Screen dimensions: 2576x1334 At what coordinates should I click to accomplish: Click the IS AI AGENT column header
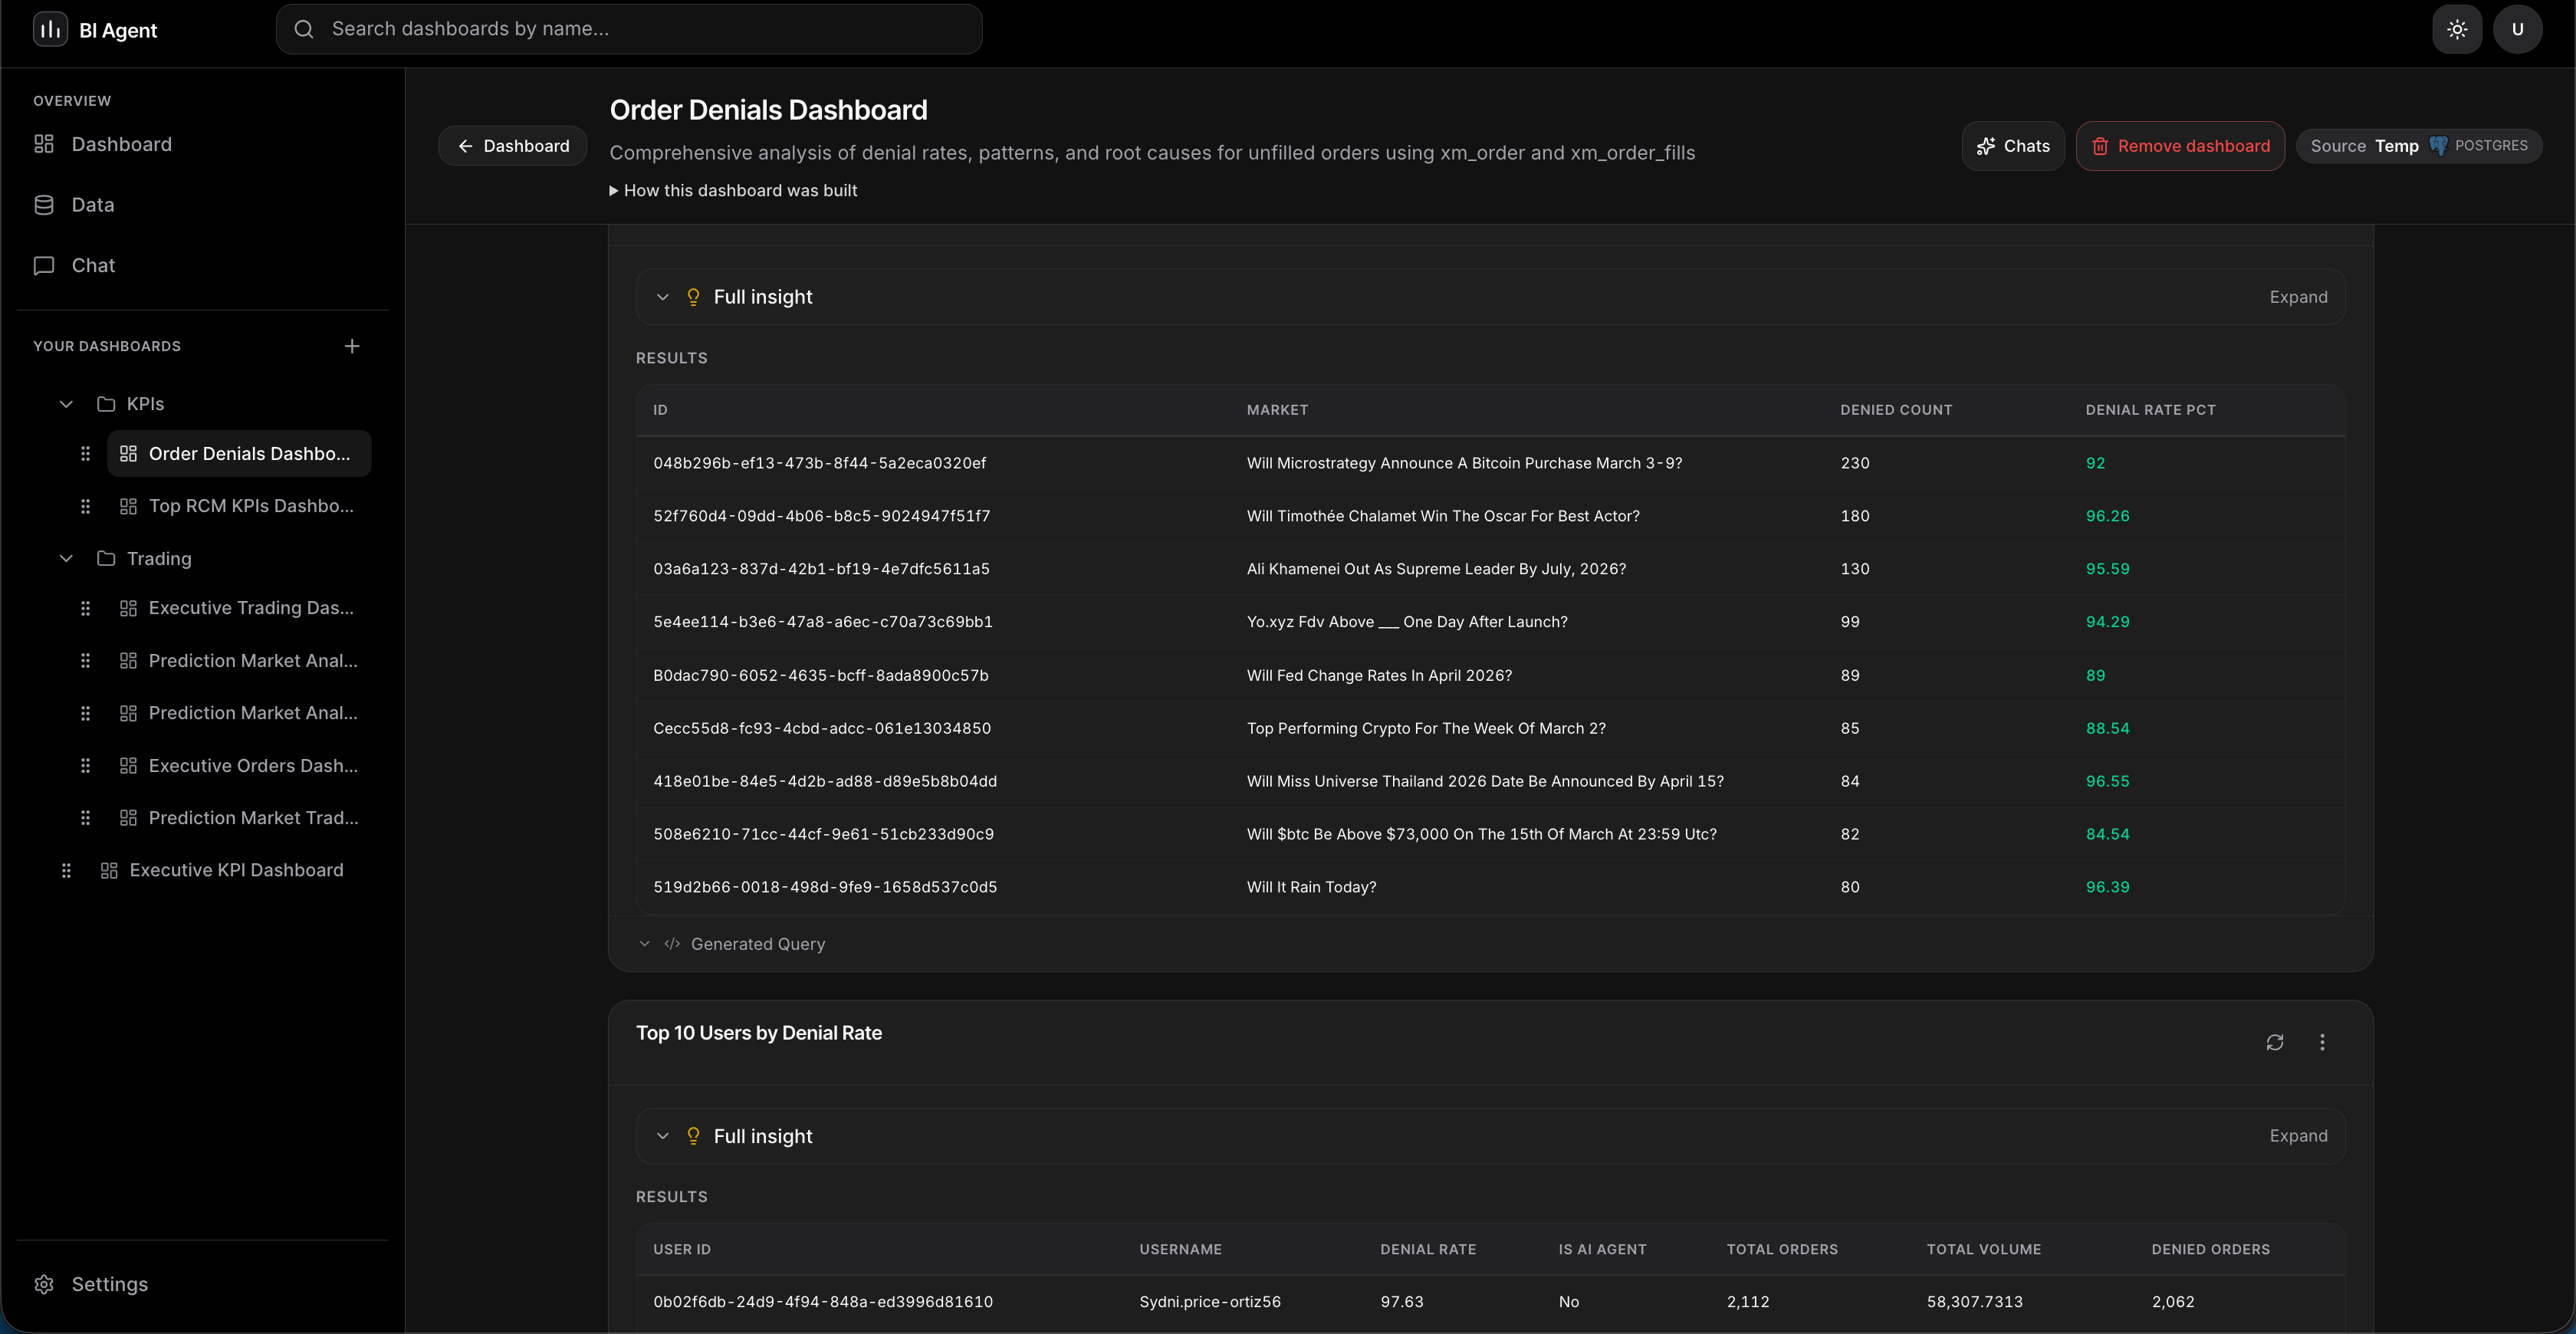tap(1602, 1250)
